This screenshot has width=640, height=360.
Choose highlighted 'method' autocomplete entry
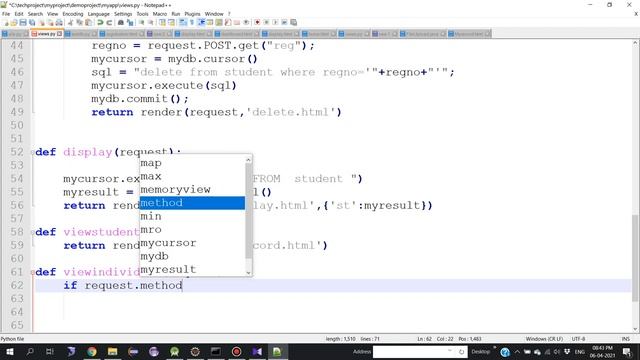(192, 203)
